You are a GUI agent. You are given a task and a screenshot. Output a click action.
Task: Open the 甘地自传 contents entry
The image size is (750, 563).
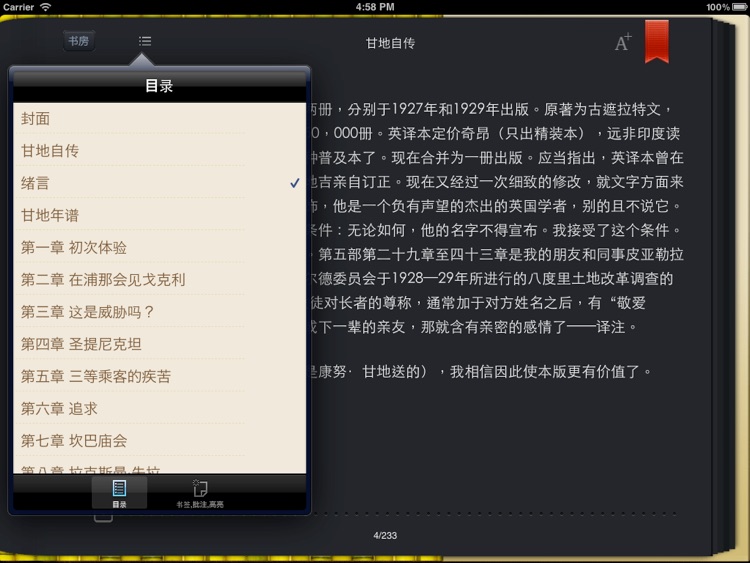click(160, 151)
